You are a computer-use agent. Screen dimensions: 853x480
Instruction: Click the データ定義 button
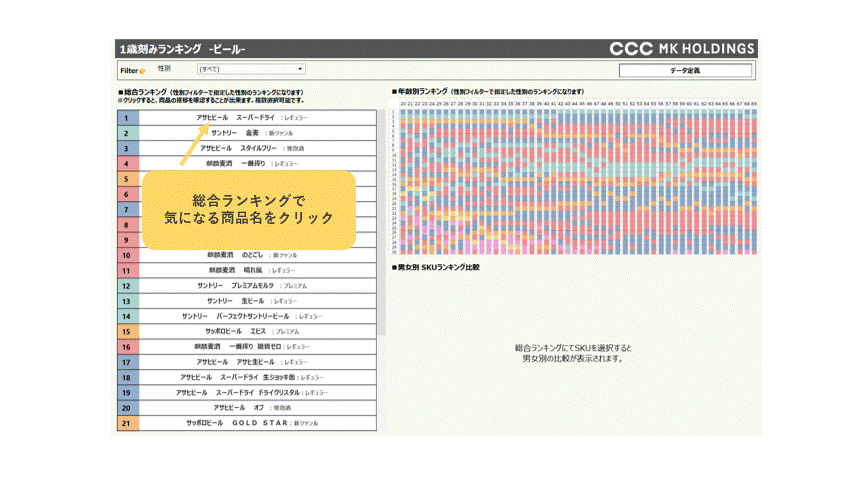tap(685, 70)
